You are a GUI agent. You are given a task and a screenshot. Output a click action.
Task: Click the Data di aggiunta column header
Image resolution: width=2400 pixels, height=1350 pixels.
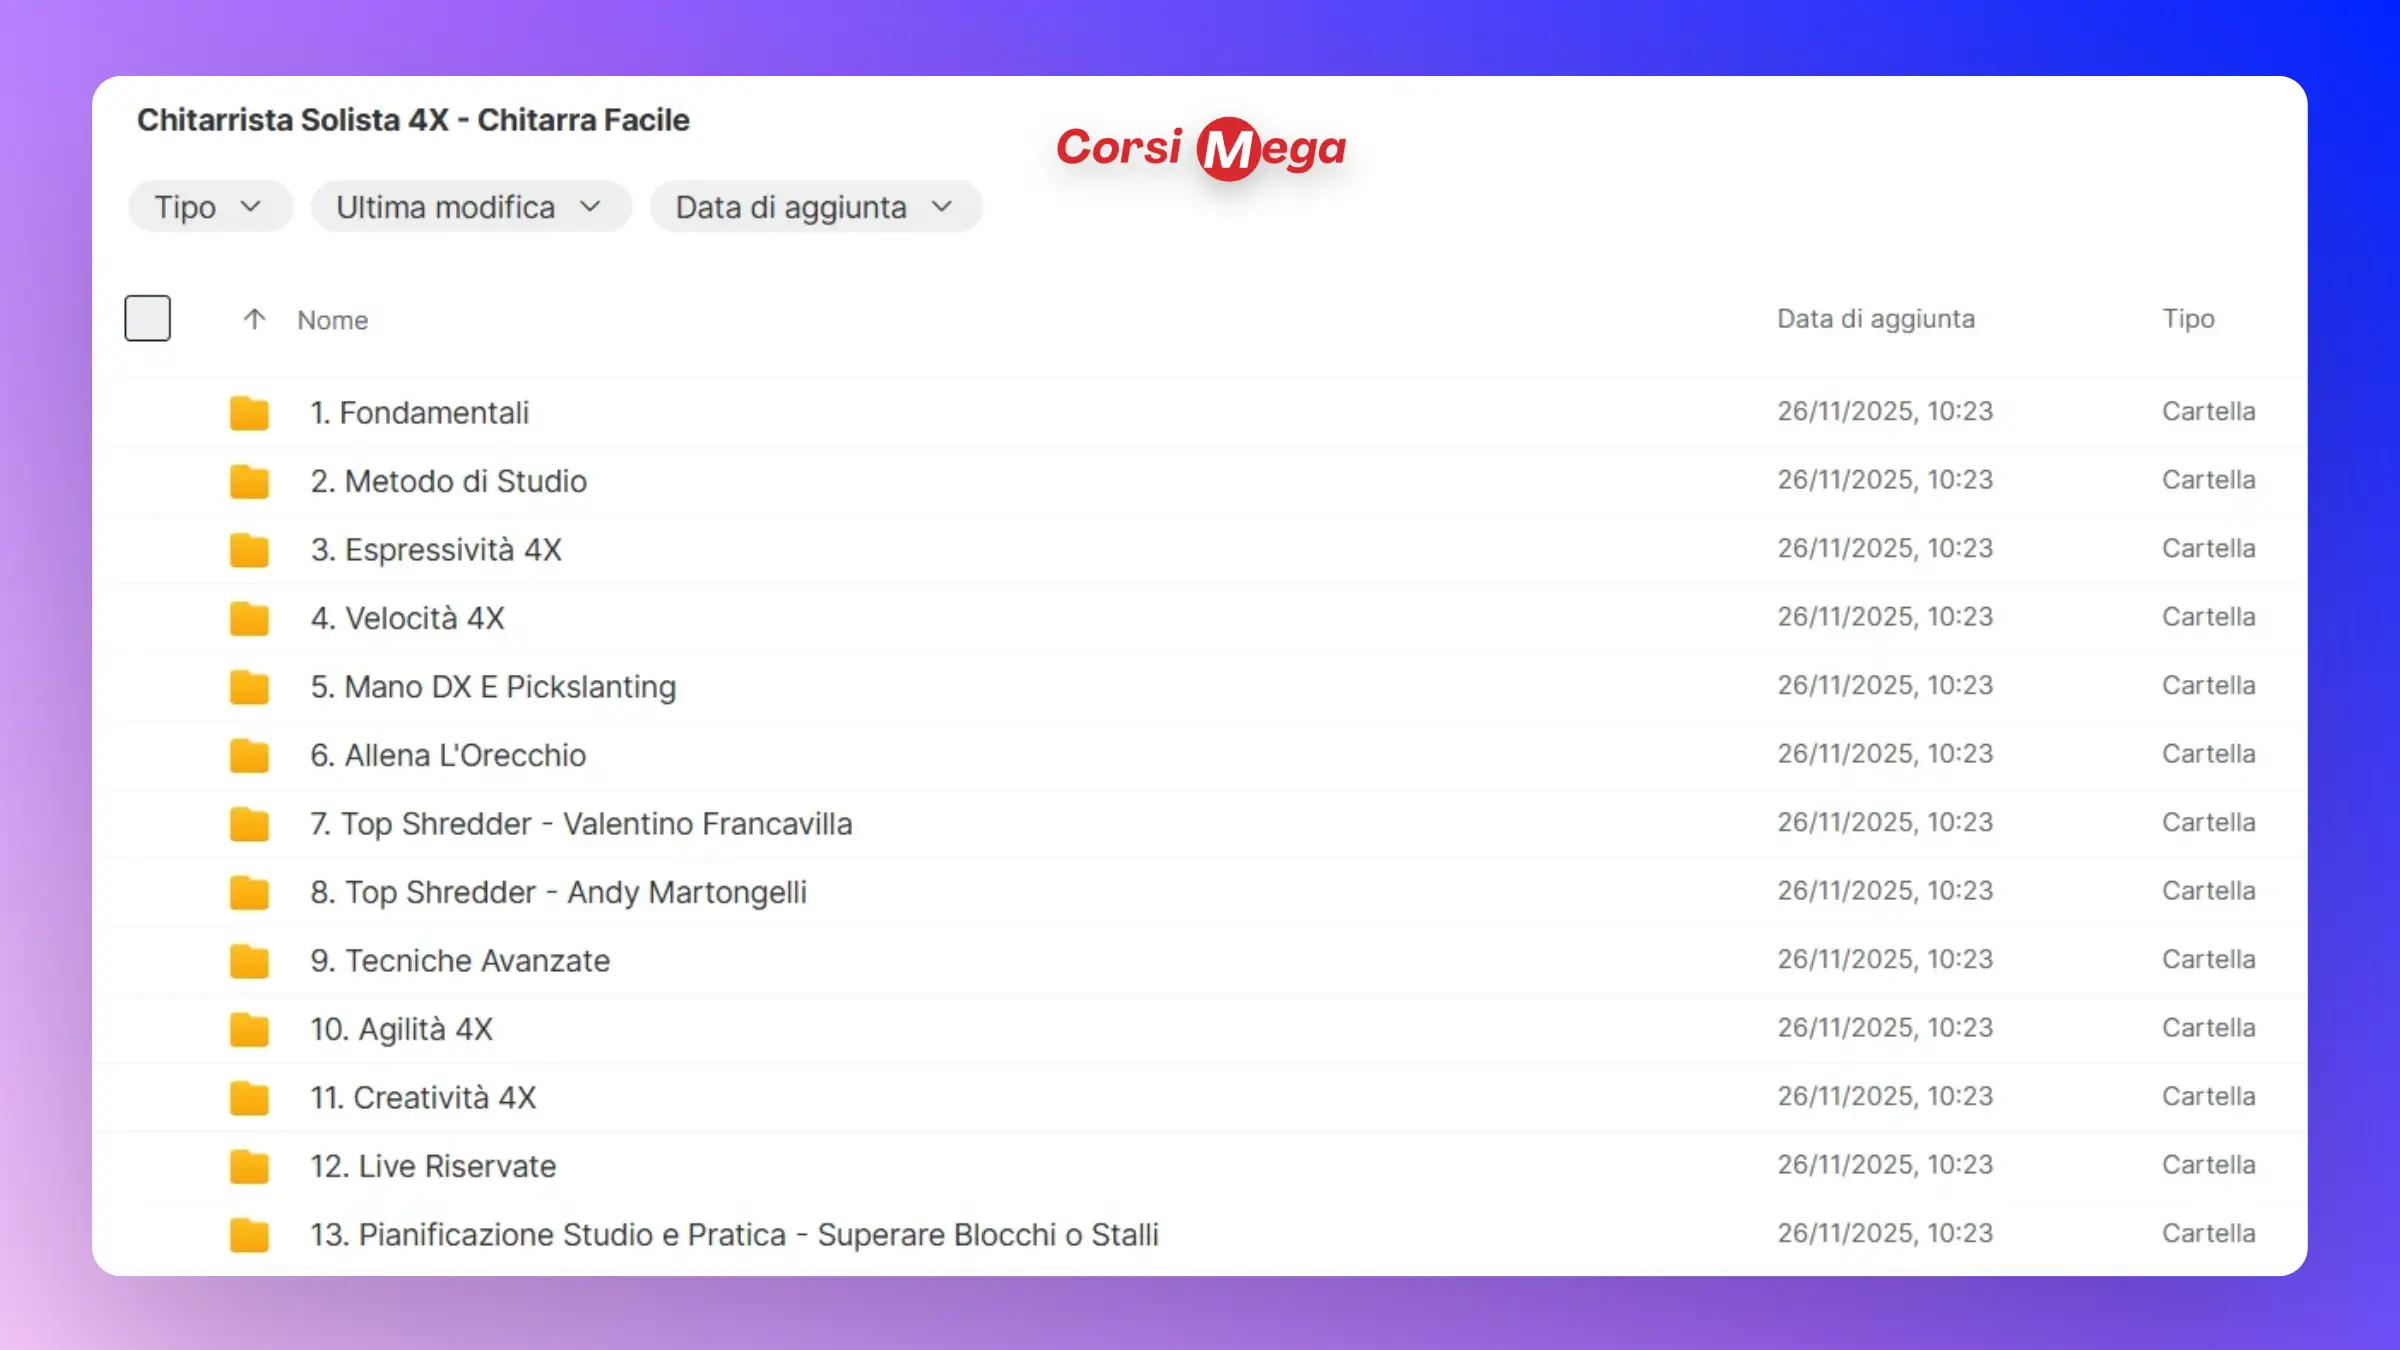click(x=1875, y=319)
